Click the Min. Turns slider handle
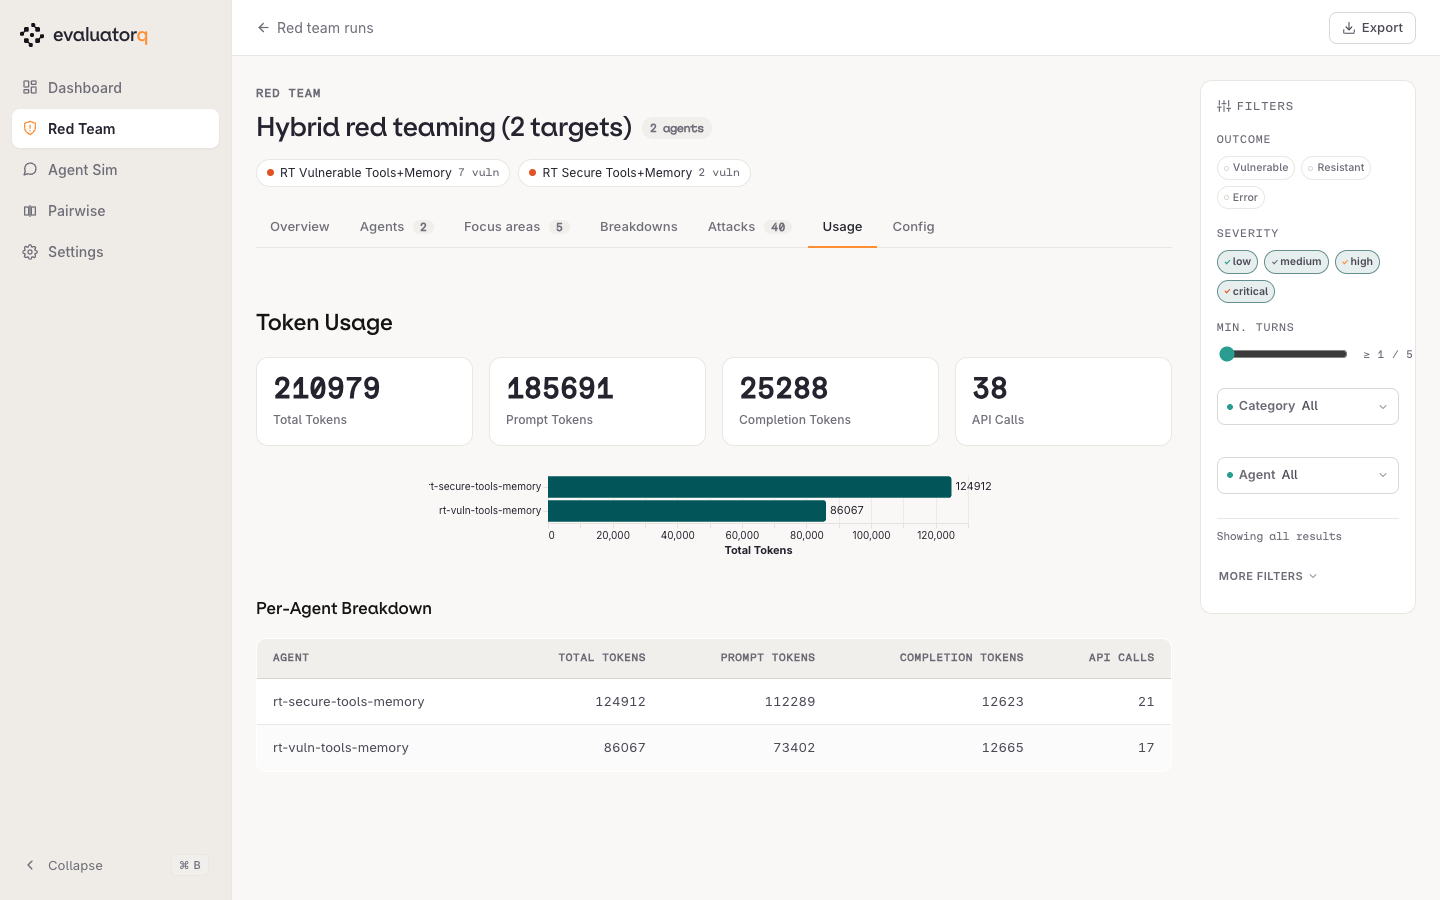 [x=1227, y=354]
